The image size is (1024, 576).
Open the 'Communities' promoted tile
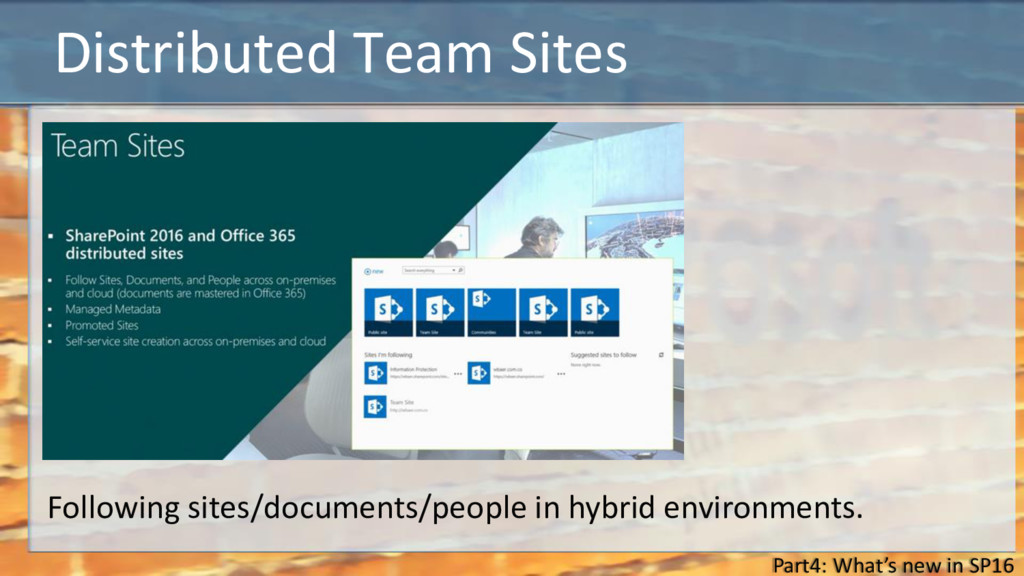pos(492,312)
